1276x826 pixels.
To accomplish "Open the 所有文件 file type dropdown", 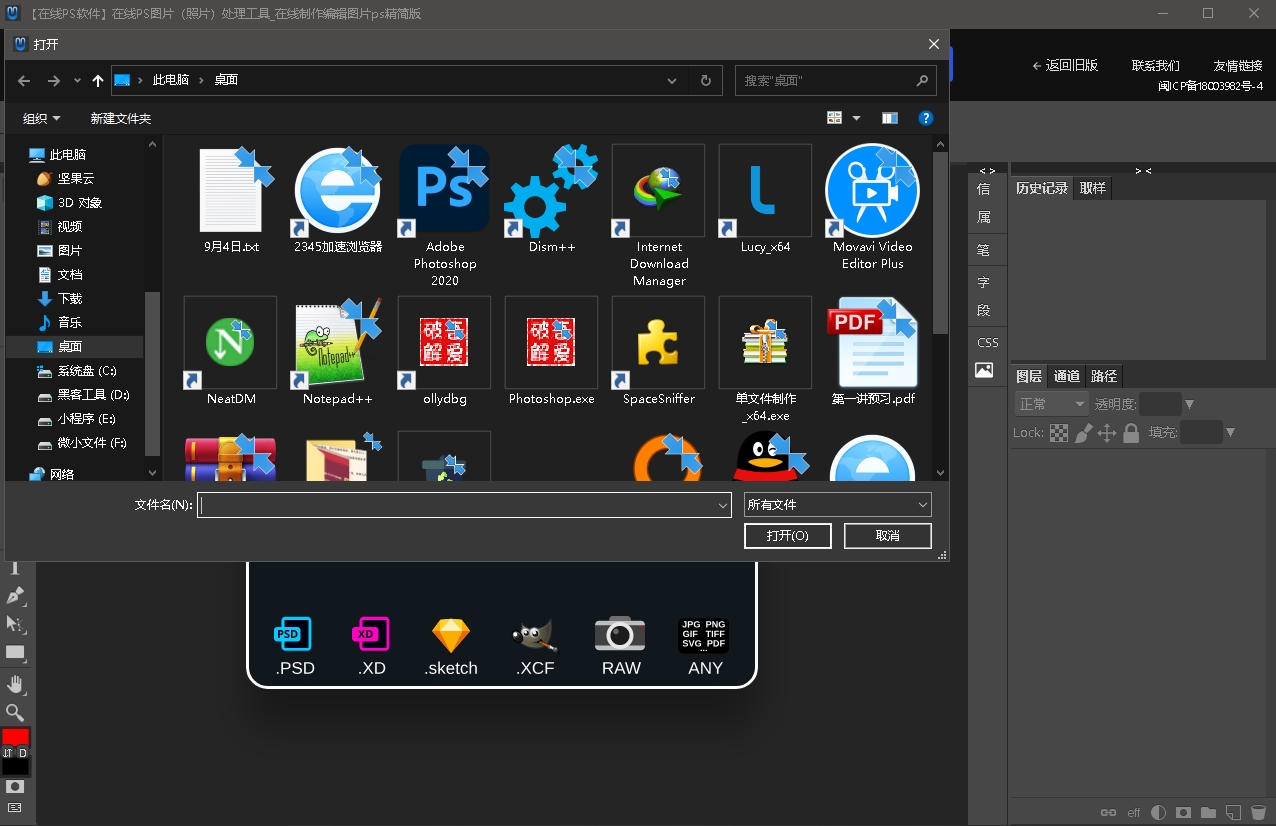I will pyautogui.click(x=837, y=505).
